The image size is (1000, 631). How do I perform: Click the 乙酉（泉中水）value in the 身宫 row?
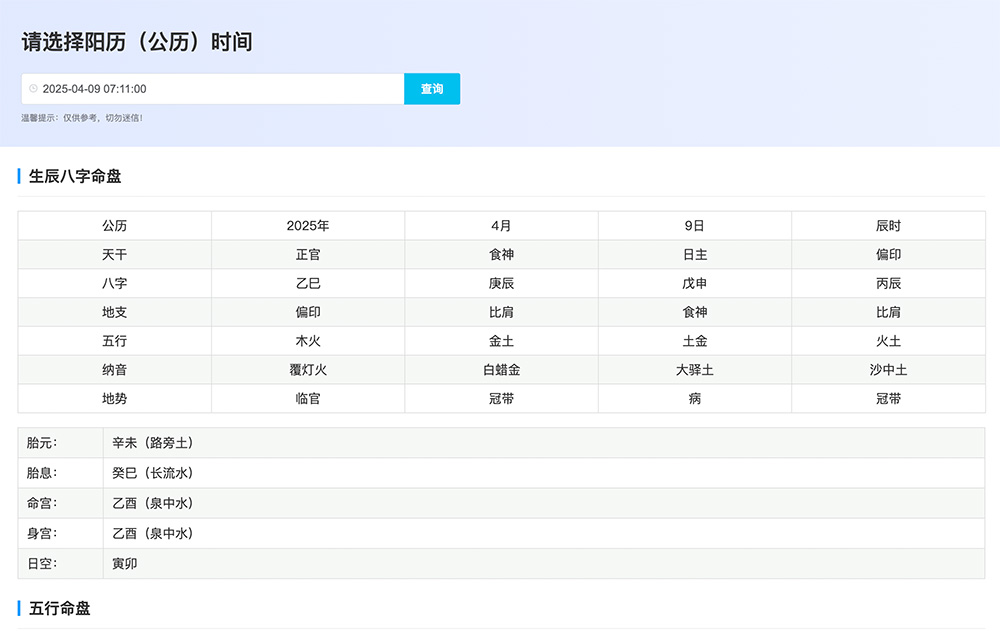tap(152, 533)
